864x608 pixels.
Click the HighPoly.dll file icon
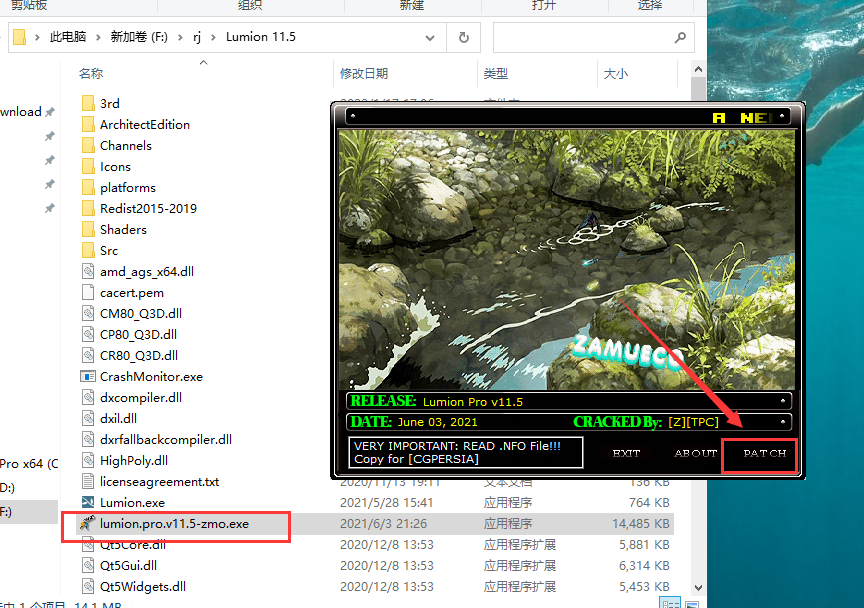pyautogui.click(x=88, y=460)
